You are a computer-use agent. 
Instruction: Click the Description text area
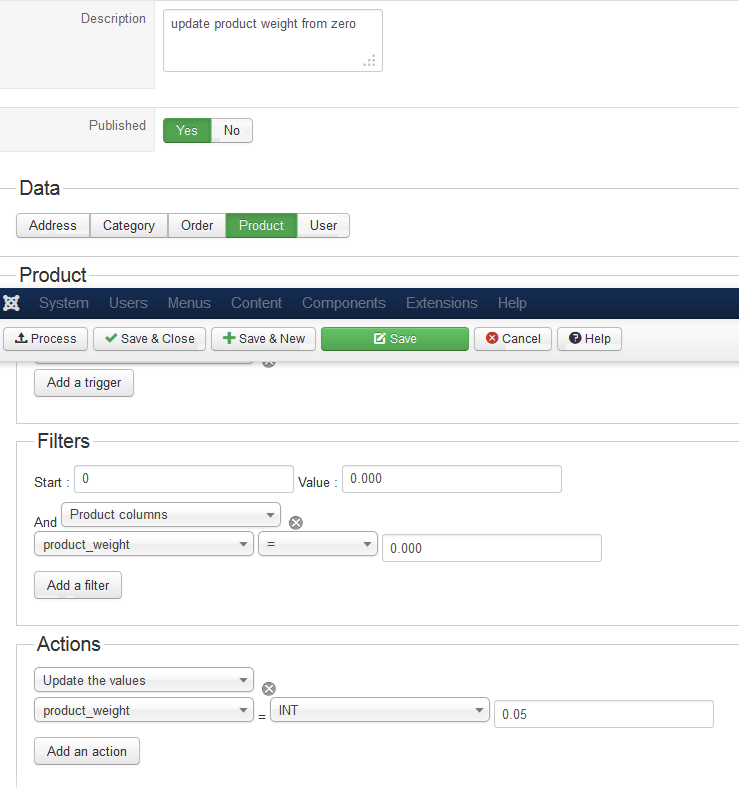[272, 41]
